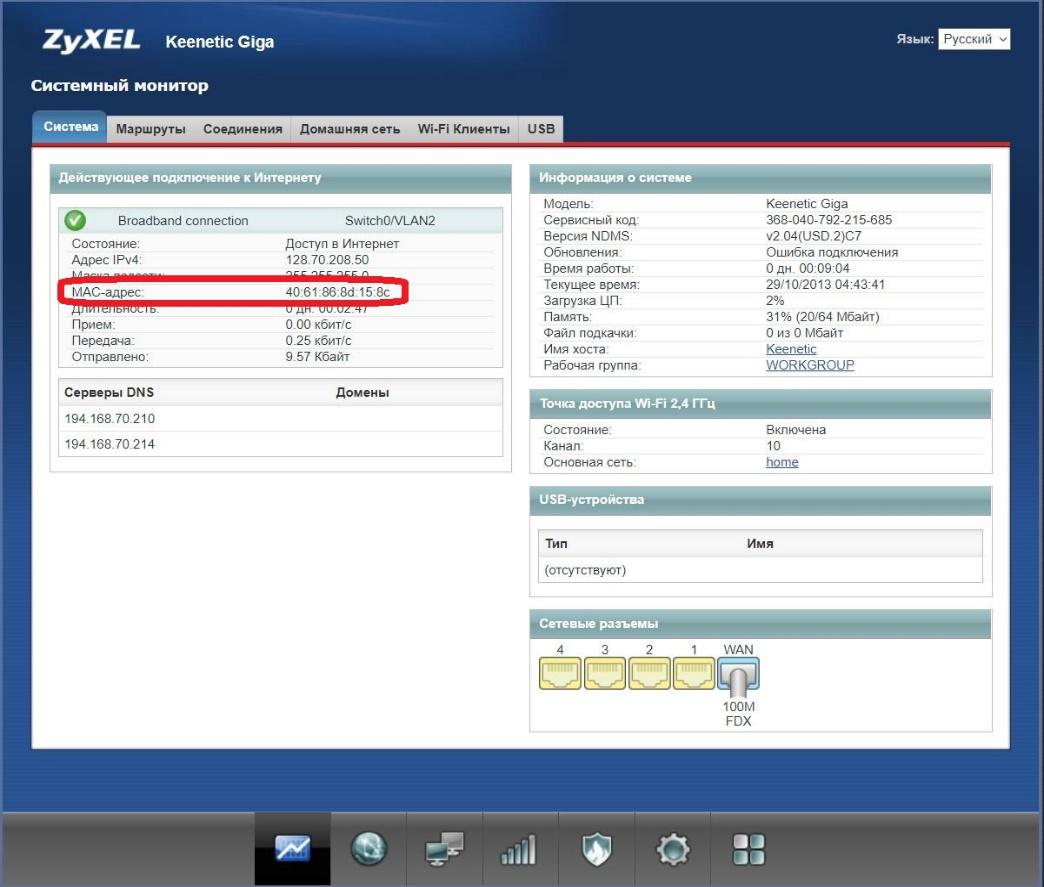
Task: Click the Включена Wi-Fi state value
Action: coord(796,430)
